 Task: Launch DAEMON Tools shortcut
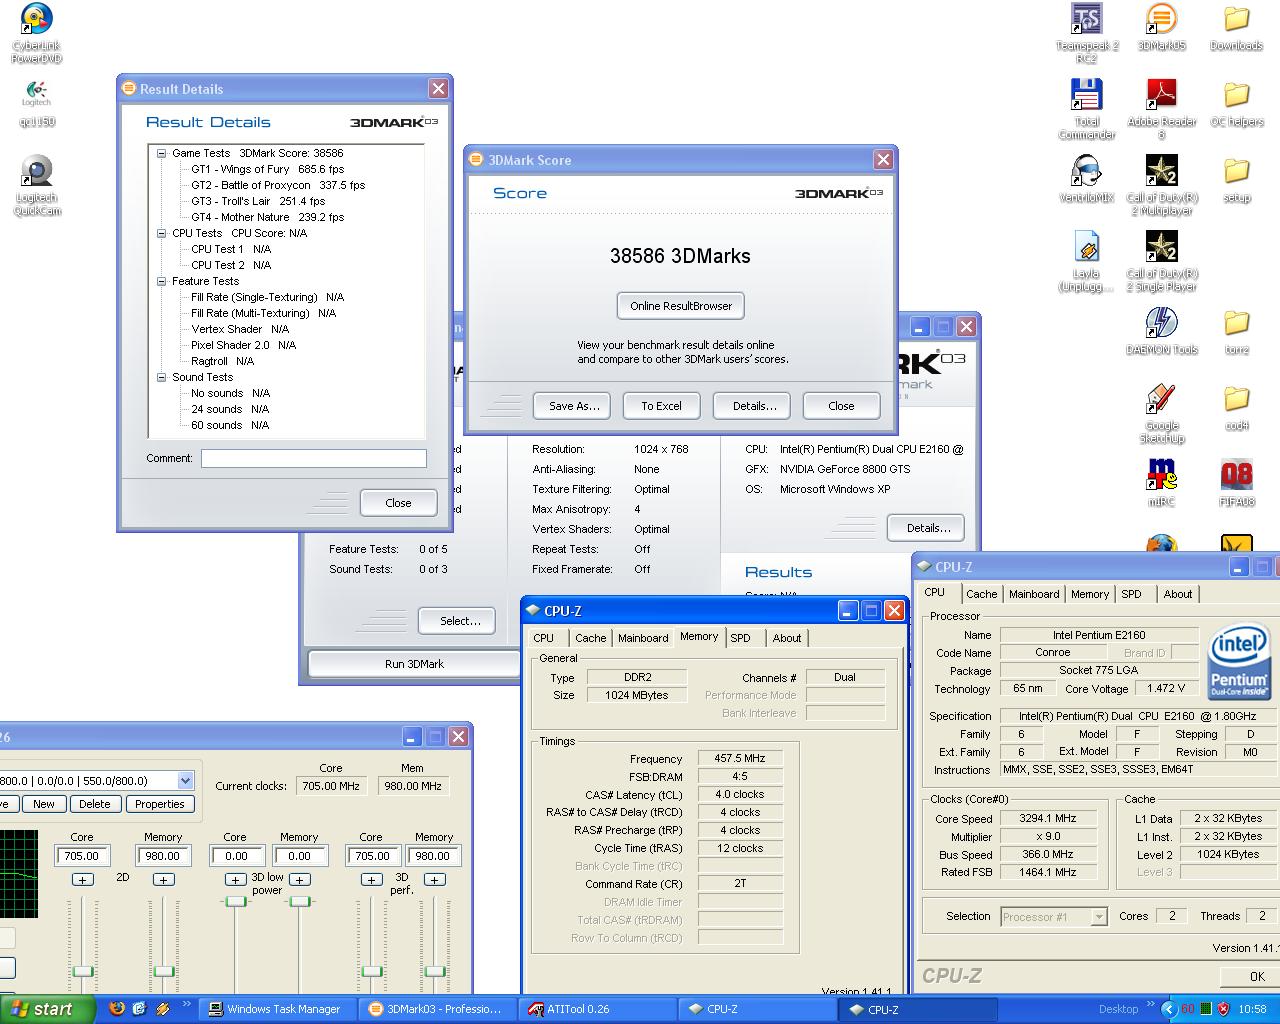click(x=1161, y=332)
